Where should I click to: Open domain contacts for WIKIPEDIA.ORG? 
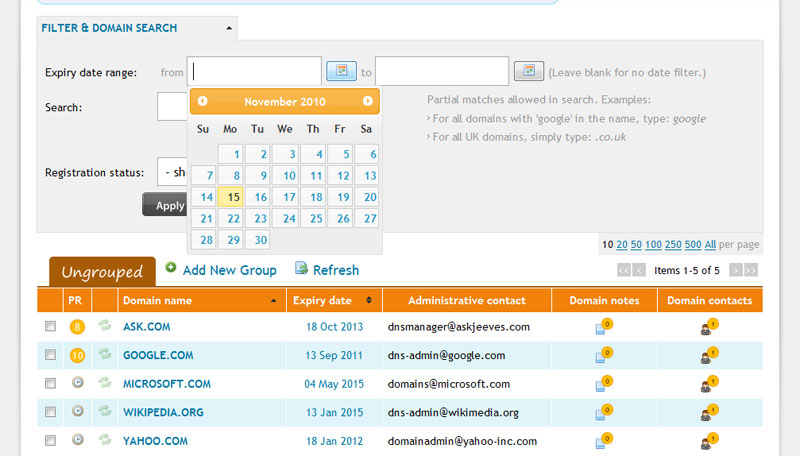point(709,412)
